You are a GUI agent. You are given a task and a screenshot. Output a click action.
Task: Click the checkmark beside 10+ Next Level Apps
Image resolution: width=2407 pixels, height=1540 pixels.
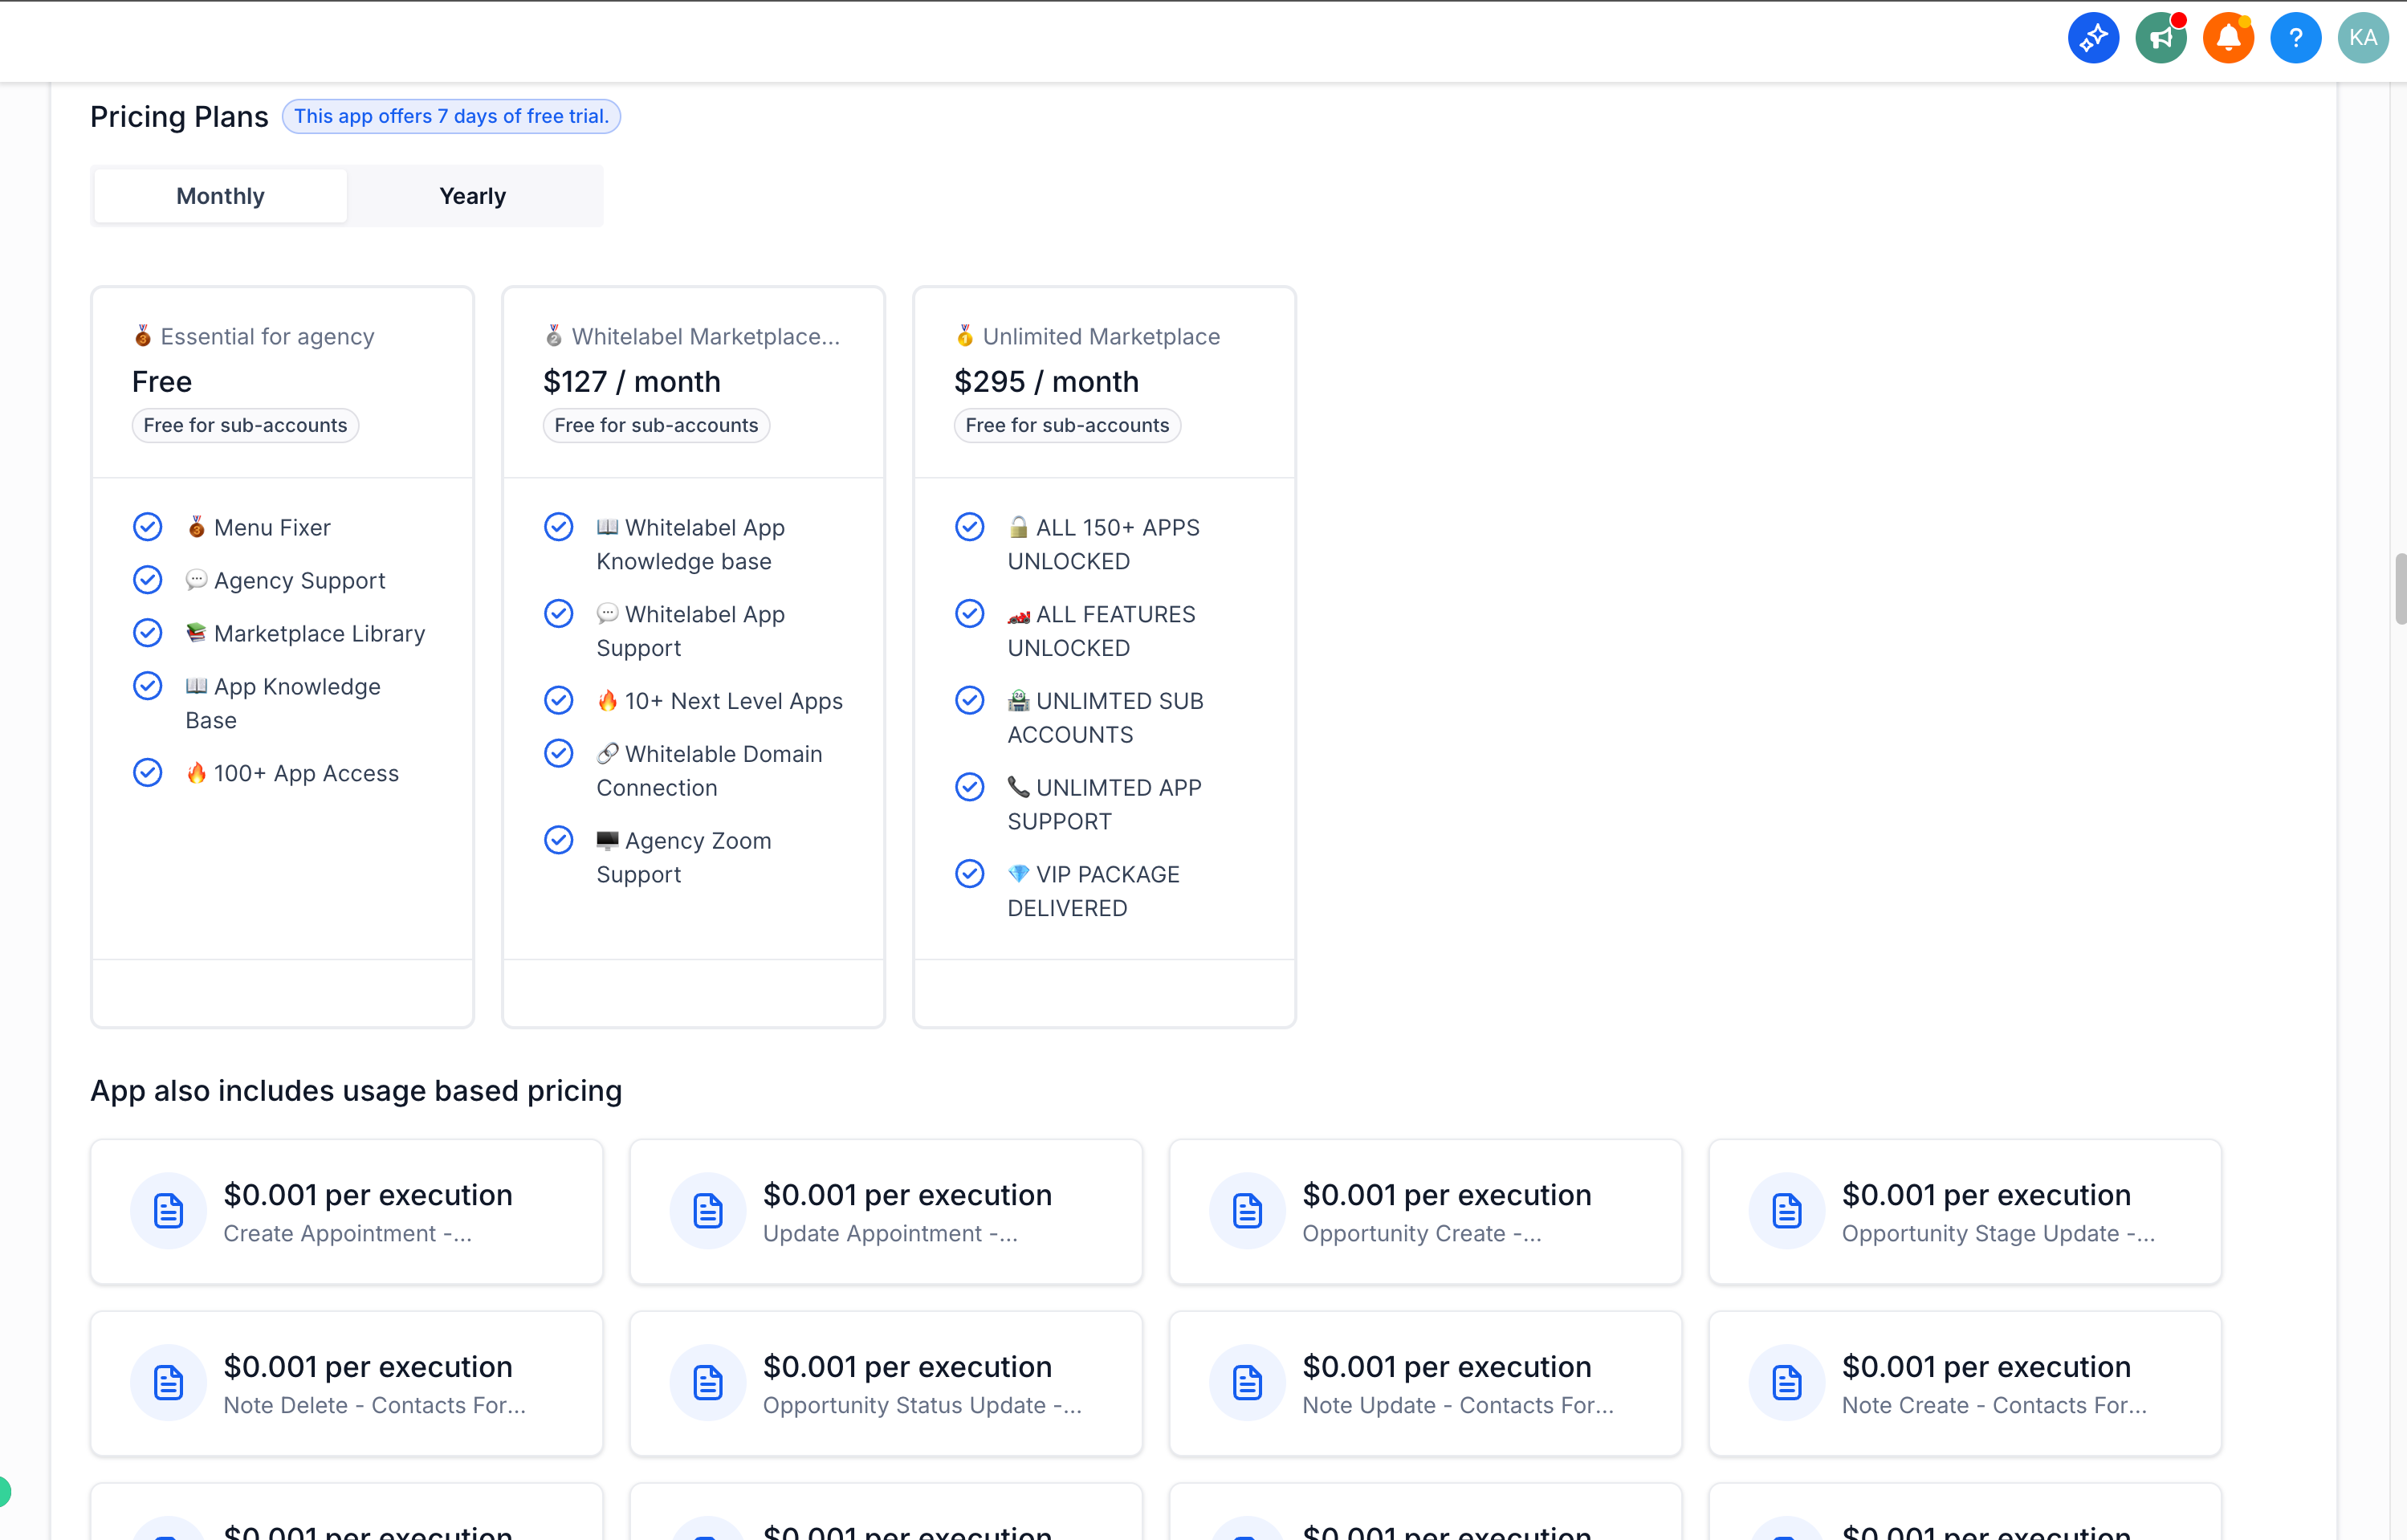click(559, 700)
